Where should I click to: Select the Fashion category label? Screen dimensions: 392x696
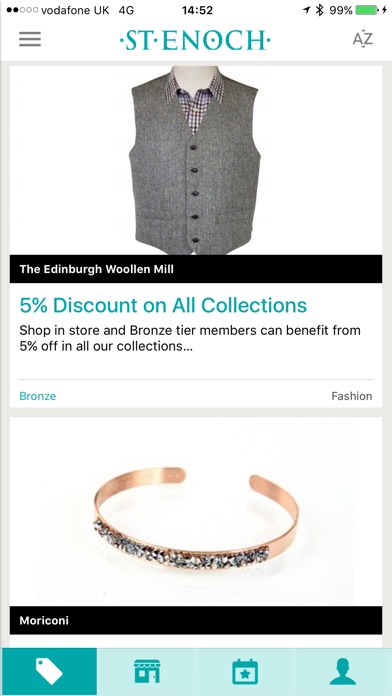(352, 396)
